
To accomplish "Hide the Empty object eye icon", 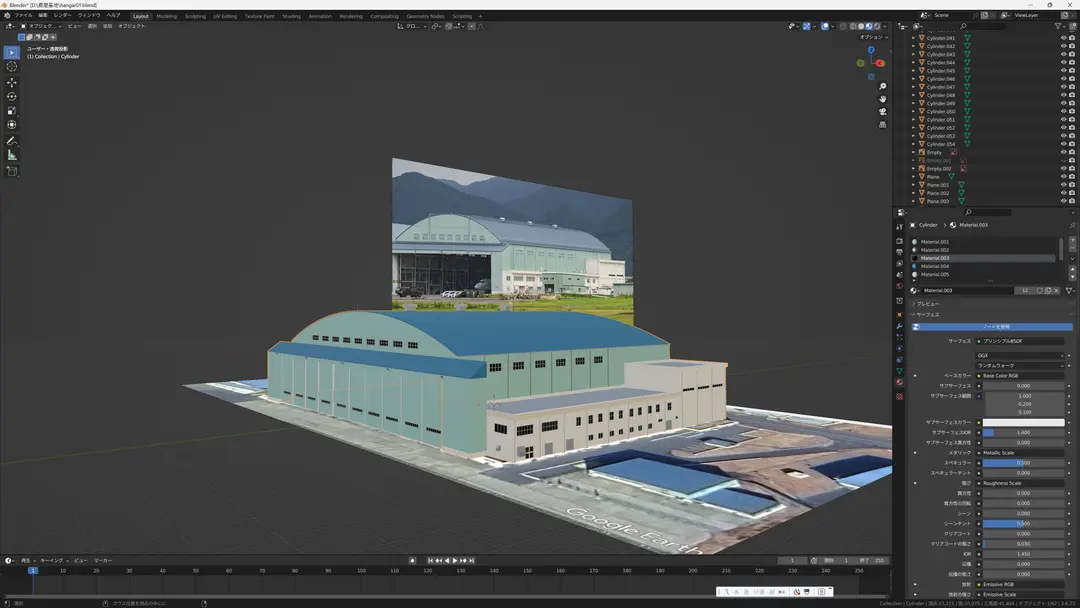I will coord(1063,152).
